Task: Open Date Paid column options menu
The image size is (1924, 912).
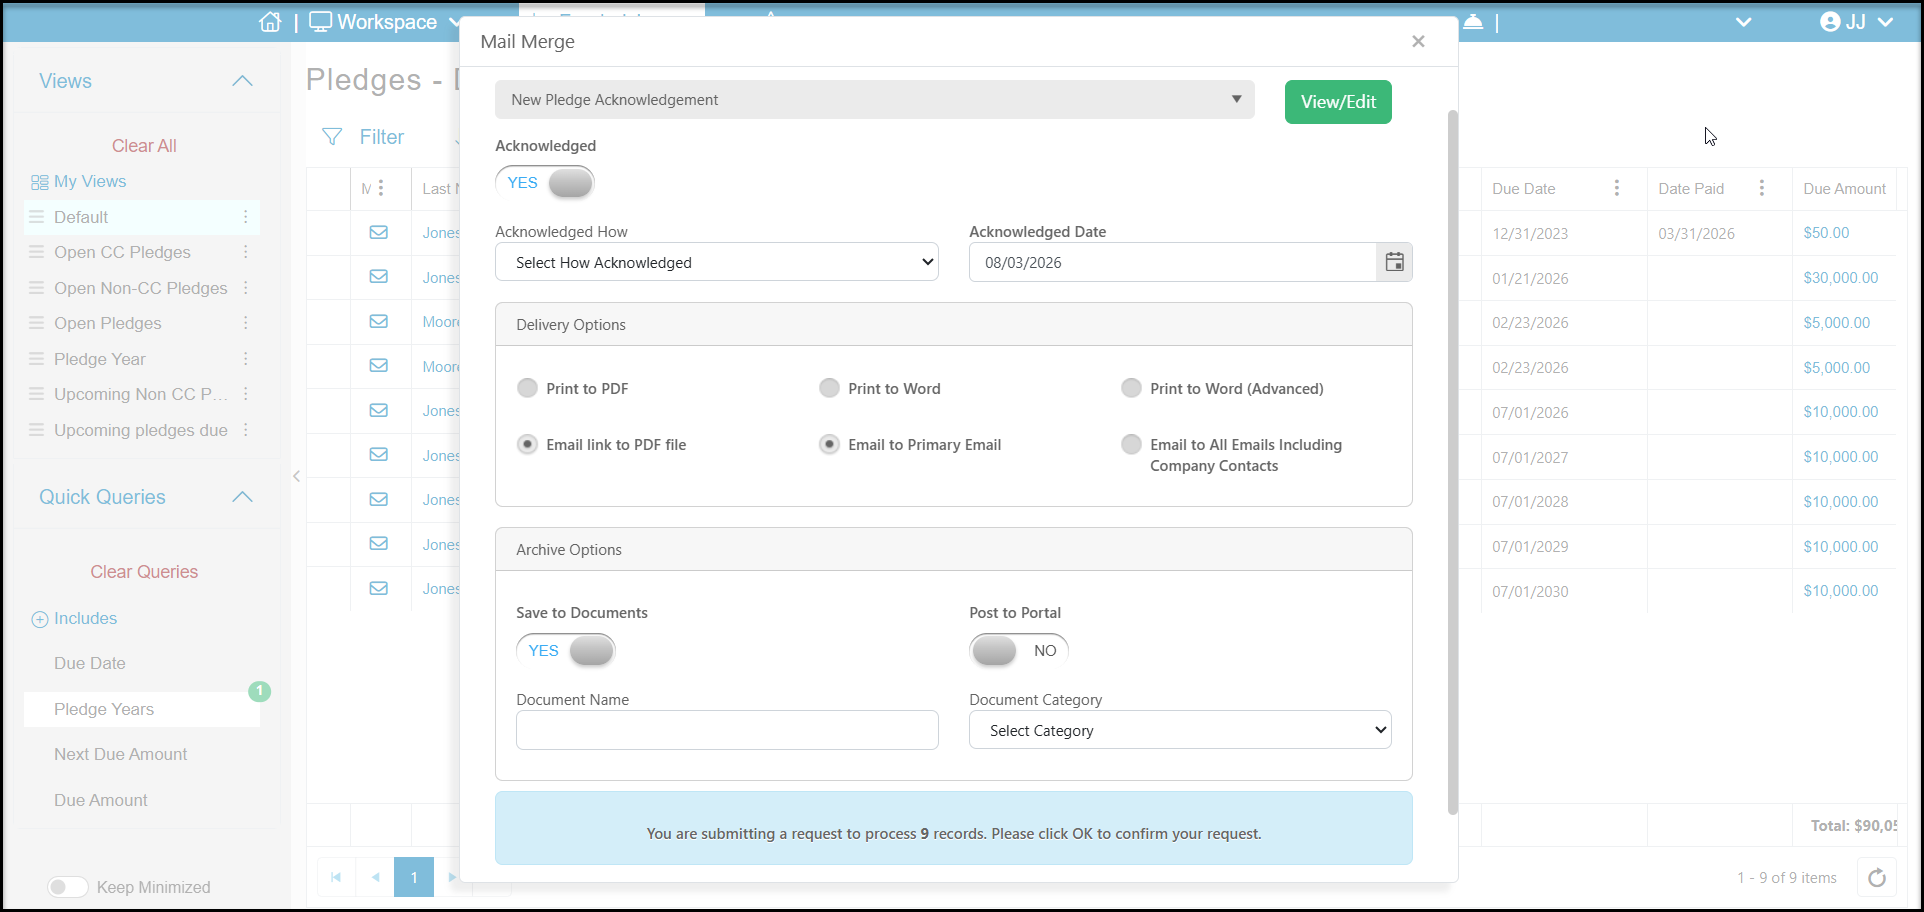Action: pos(1762,188)
